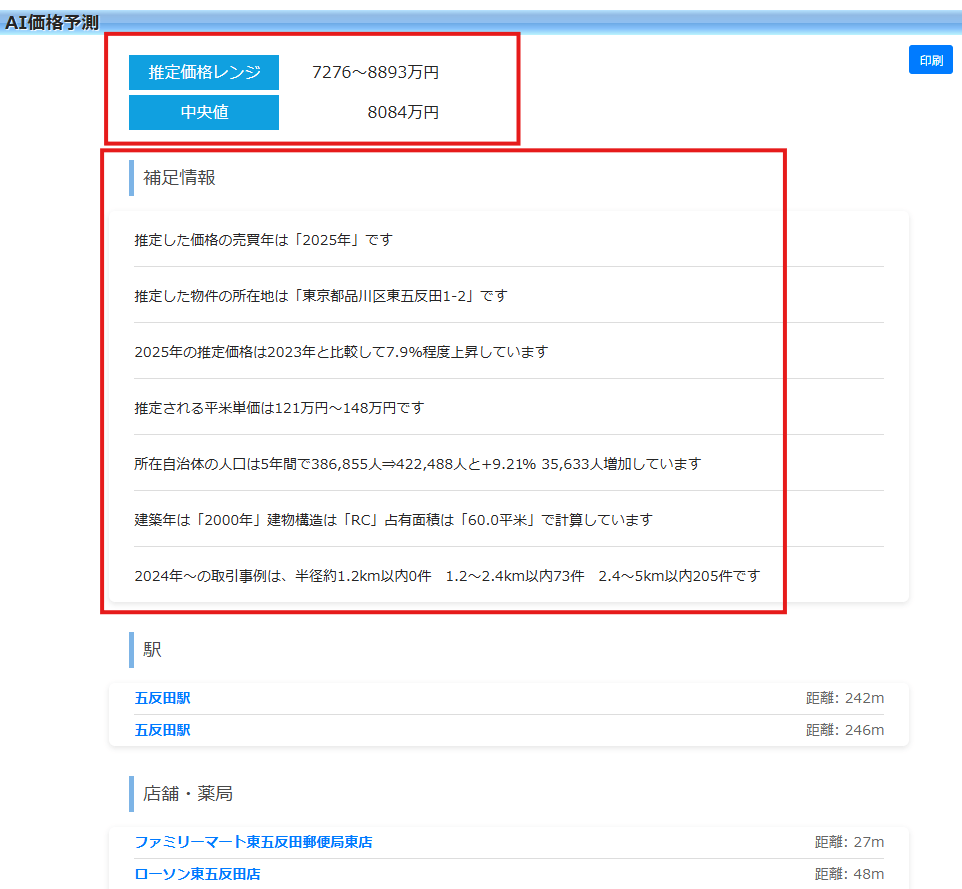962x889 pixels.
Task: Click the 距離: 27m distance label
Action: coord(844,842)
